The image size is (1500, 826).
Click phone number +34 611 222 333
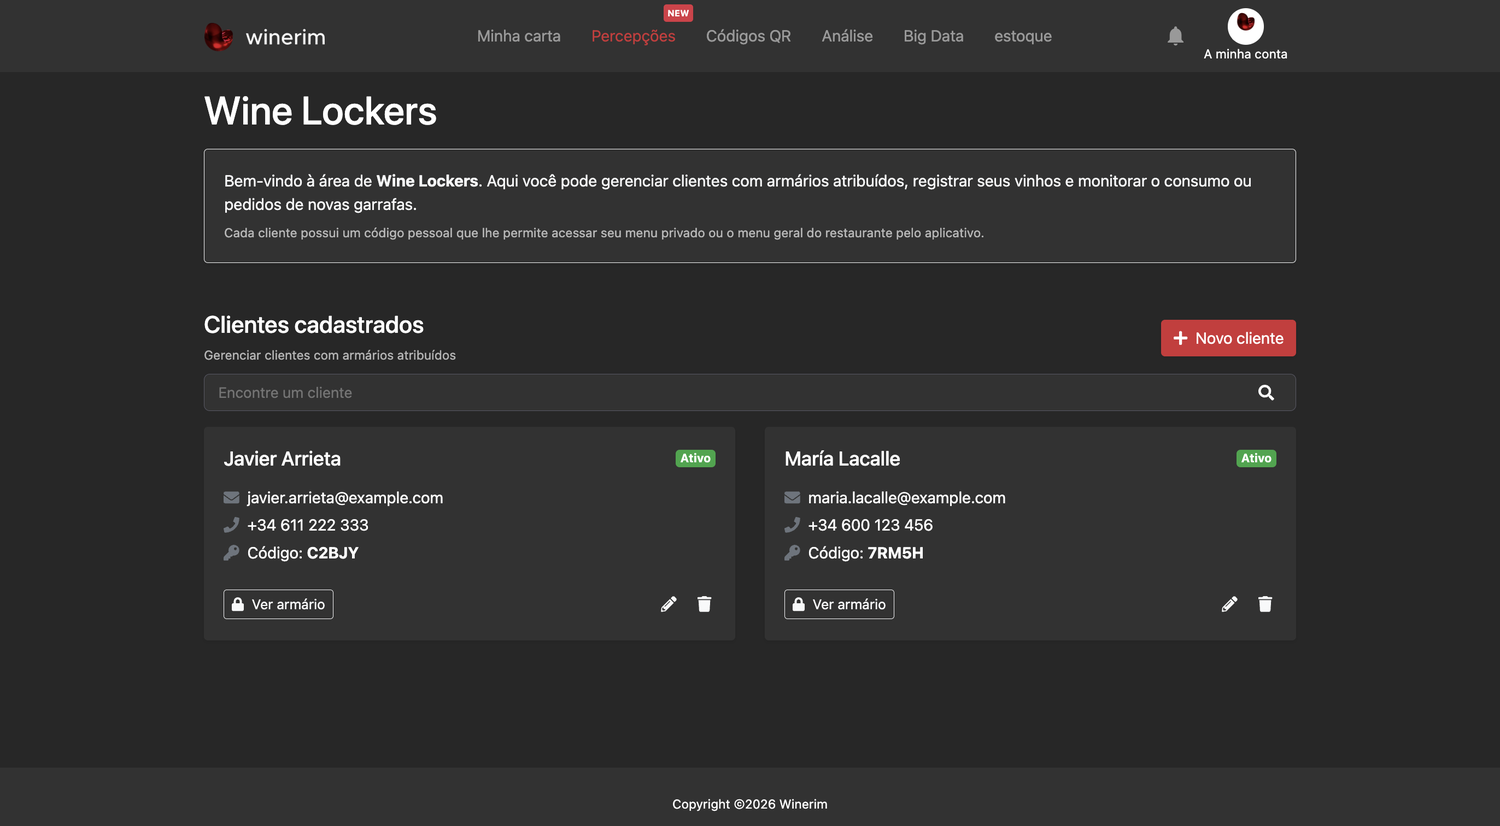pos(308,525)
